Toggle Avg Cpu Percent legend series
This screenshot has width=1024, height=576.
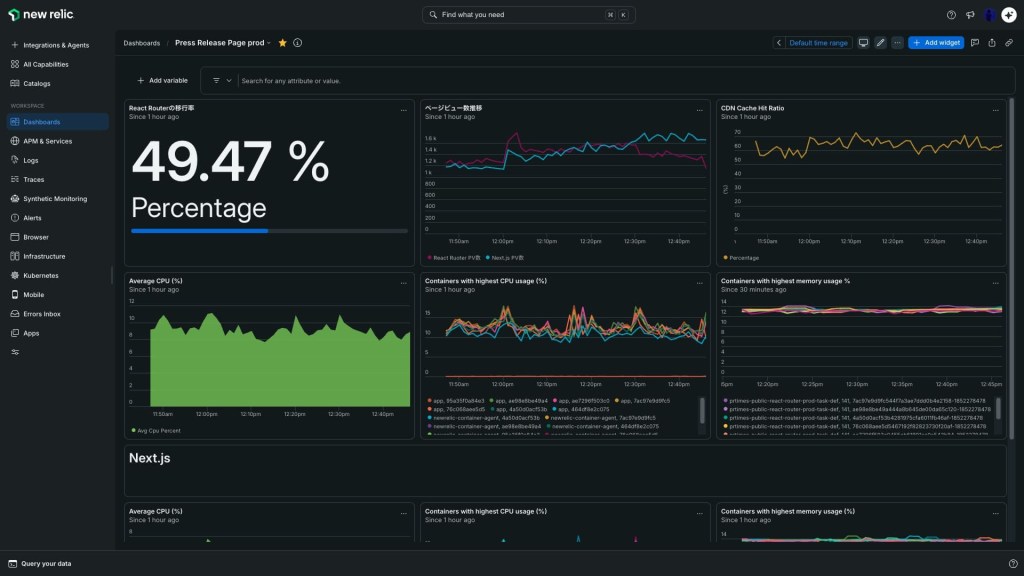click(156, 431)
